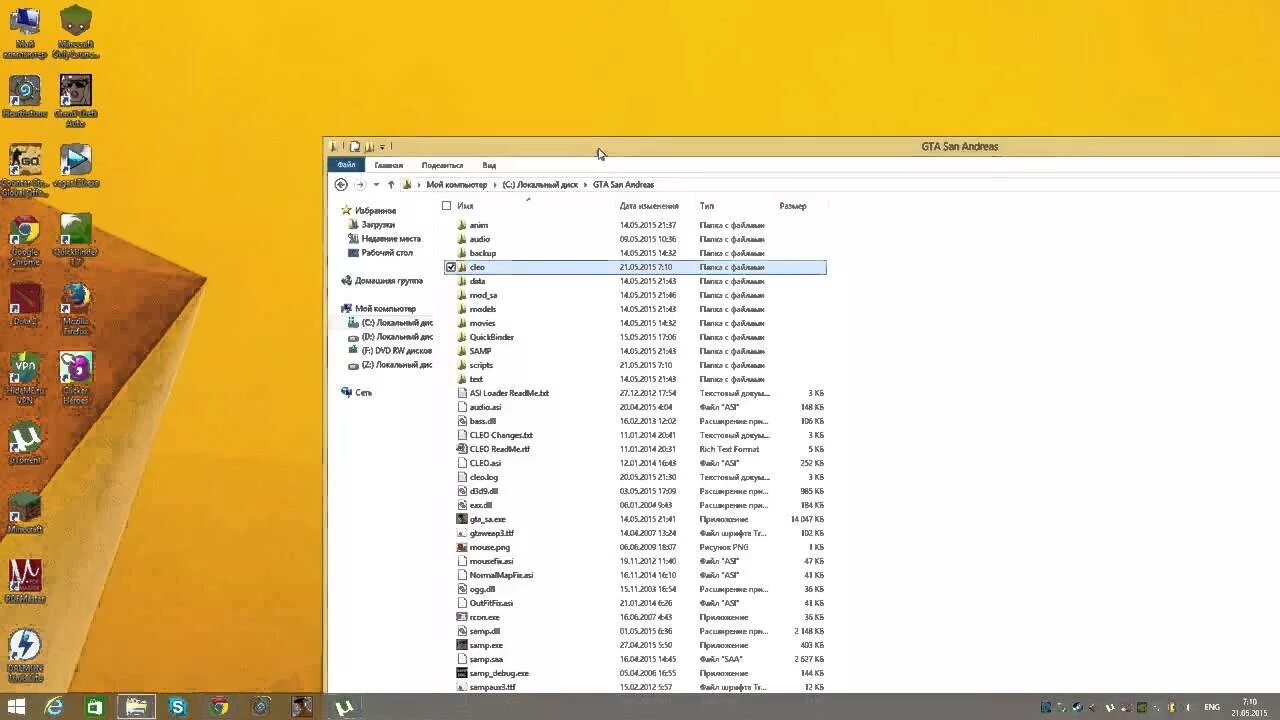Launch Internet Explorer from the taskbar
Image resolution: width=1280 pixels, height=720 pixels.
54,707
